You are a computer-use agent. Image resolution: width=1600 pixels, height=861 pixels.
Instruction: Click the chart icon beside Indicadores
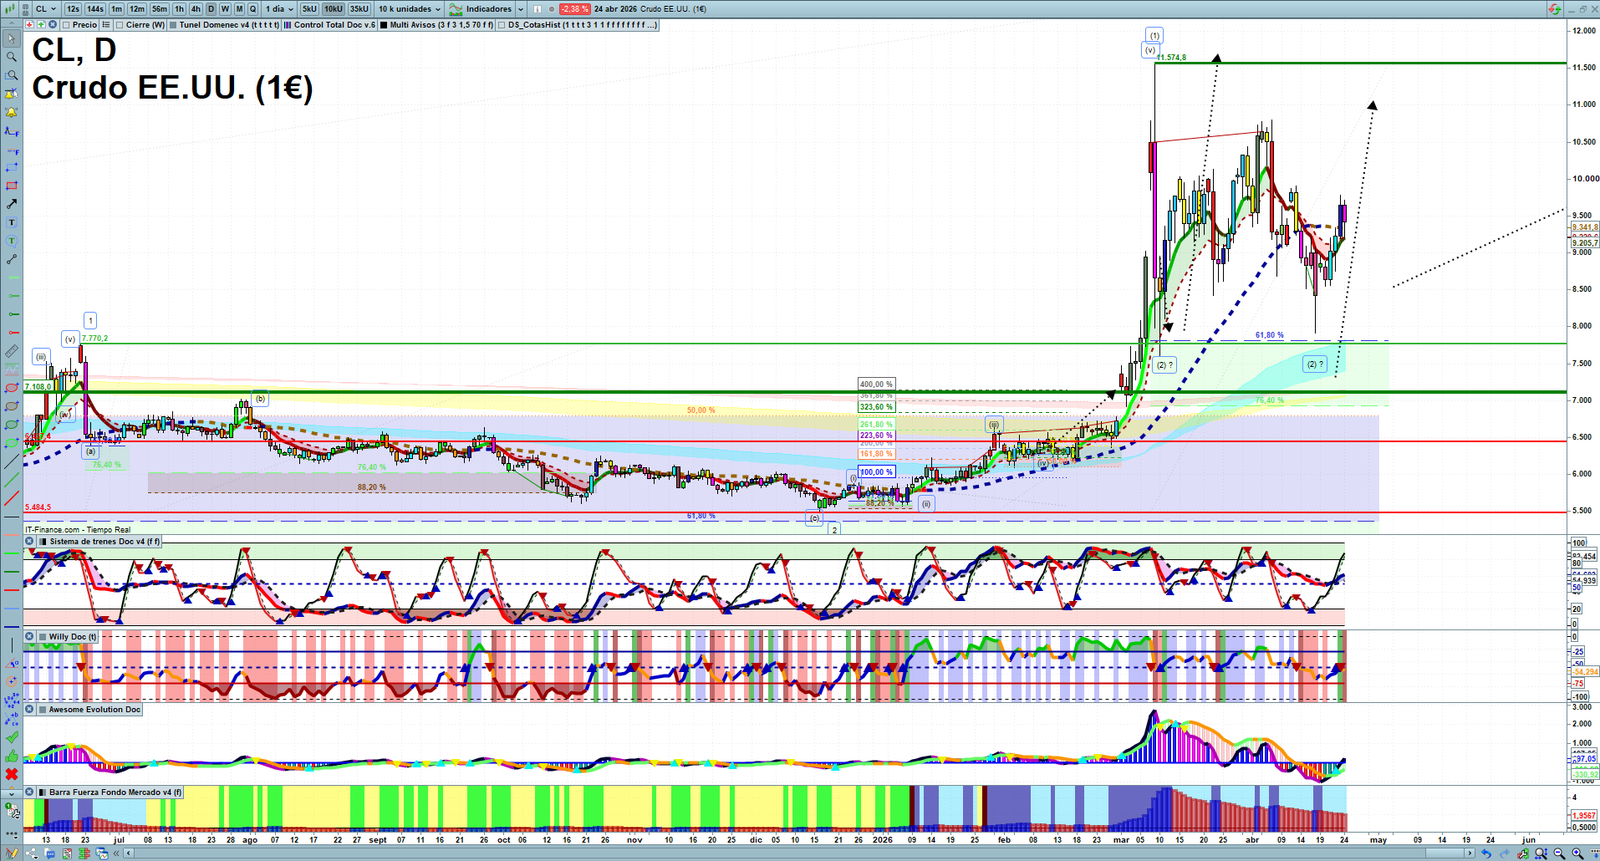(x=456, y=9)
